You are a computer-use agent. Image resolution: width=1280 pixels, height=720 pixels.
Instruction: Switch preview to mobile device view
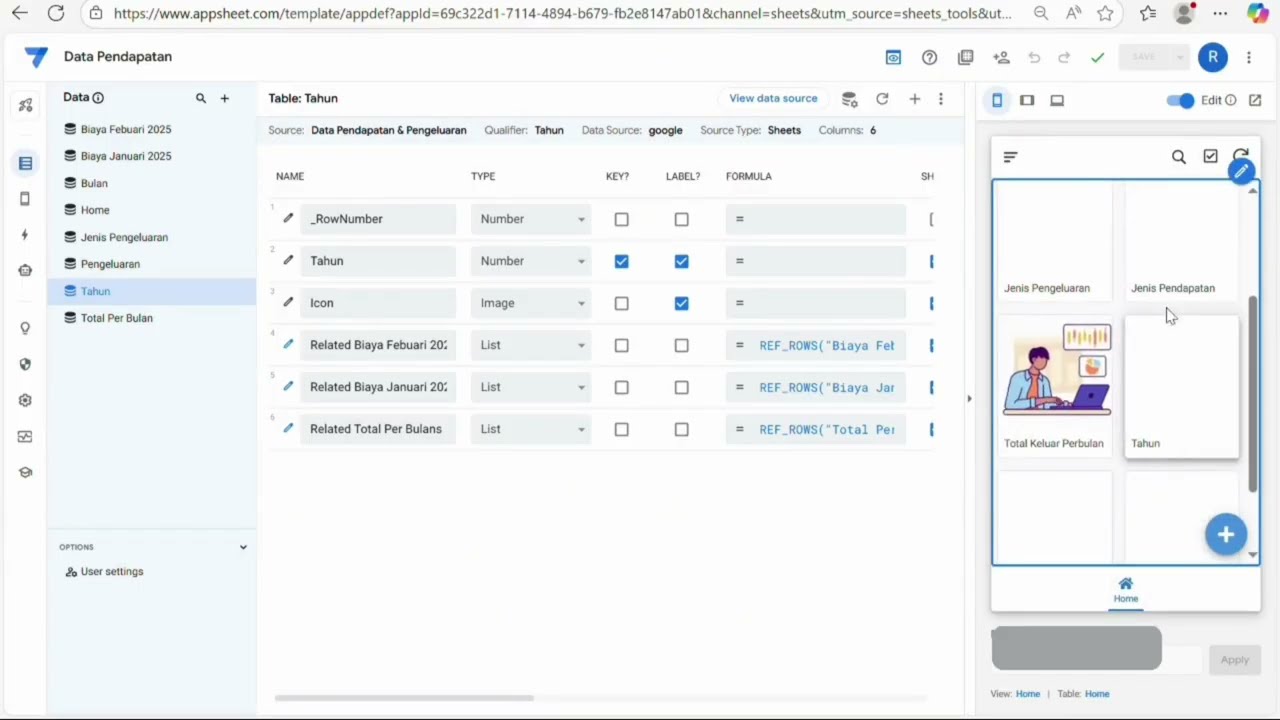[x=997, y=100]
